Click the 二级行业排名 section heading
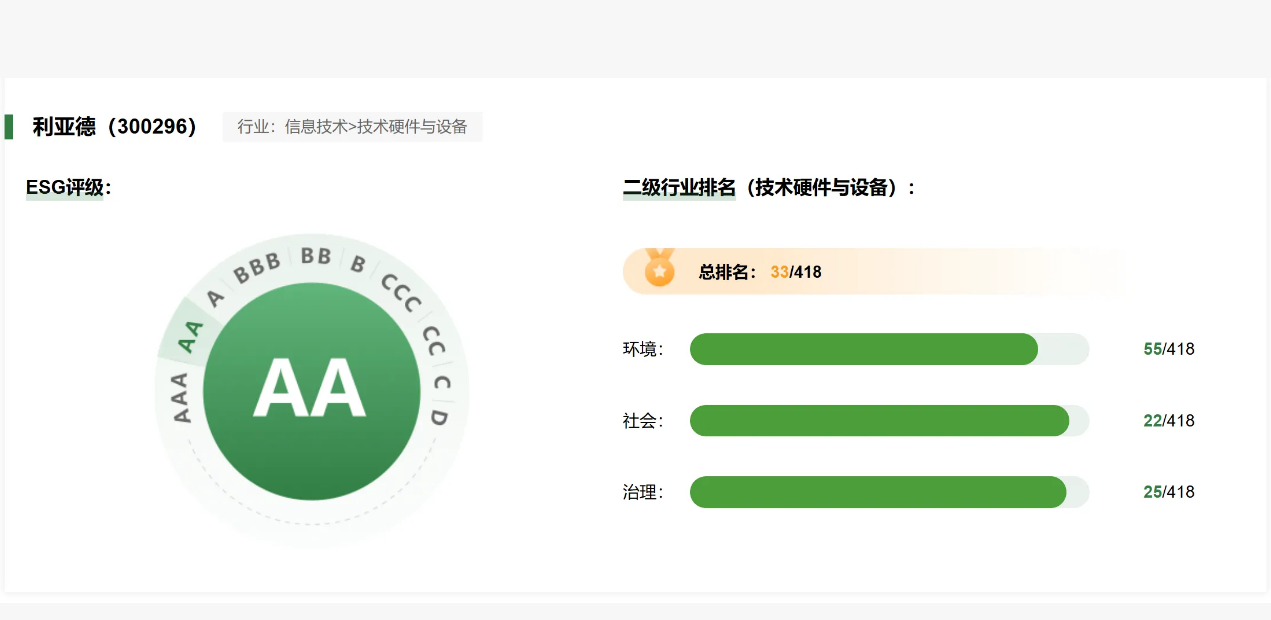The image size is (1271, 620). click(768, 188)
